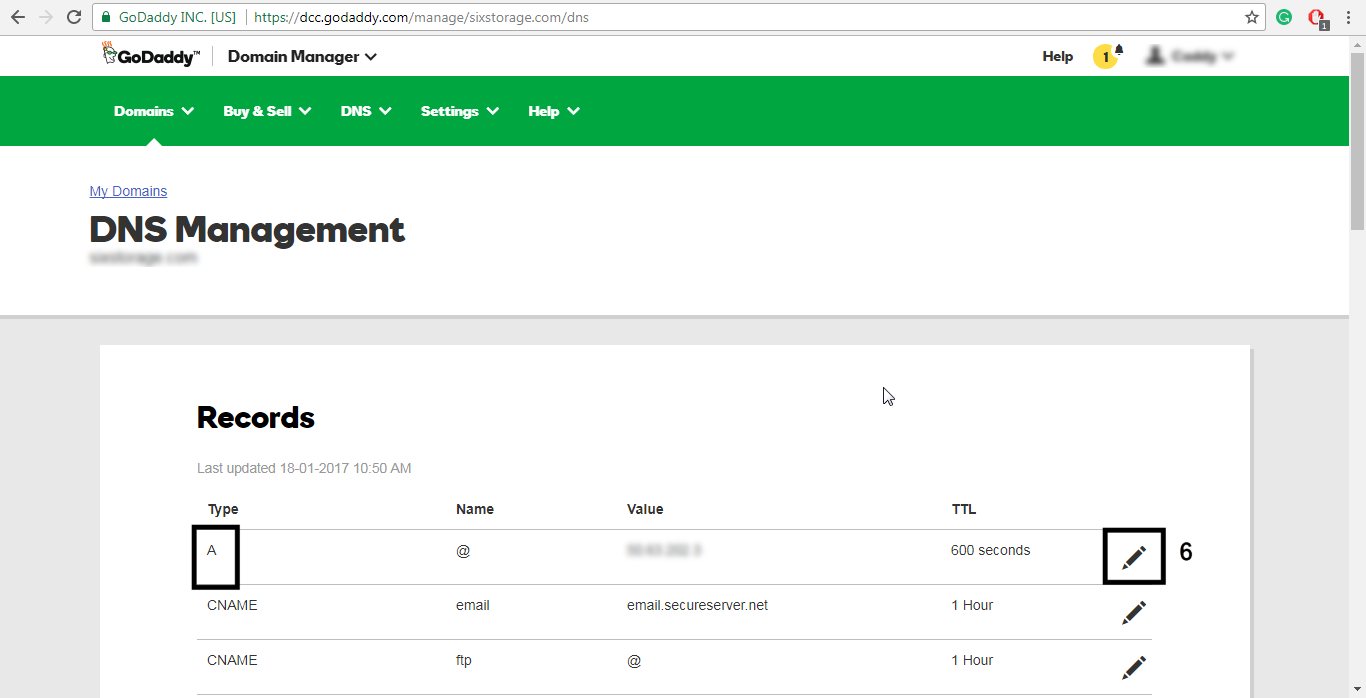The height and width of the screenshot is (698, 1366).
Task: Open the red Opera-style extension icon
Action: click(1318, 17)
